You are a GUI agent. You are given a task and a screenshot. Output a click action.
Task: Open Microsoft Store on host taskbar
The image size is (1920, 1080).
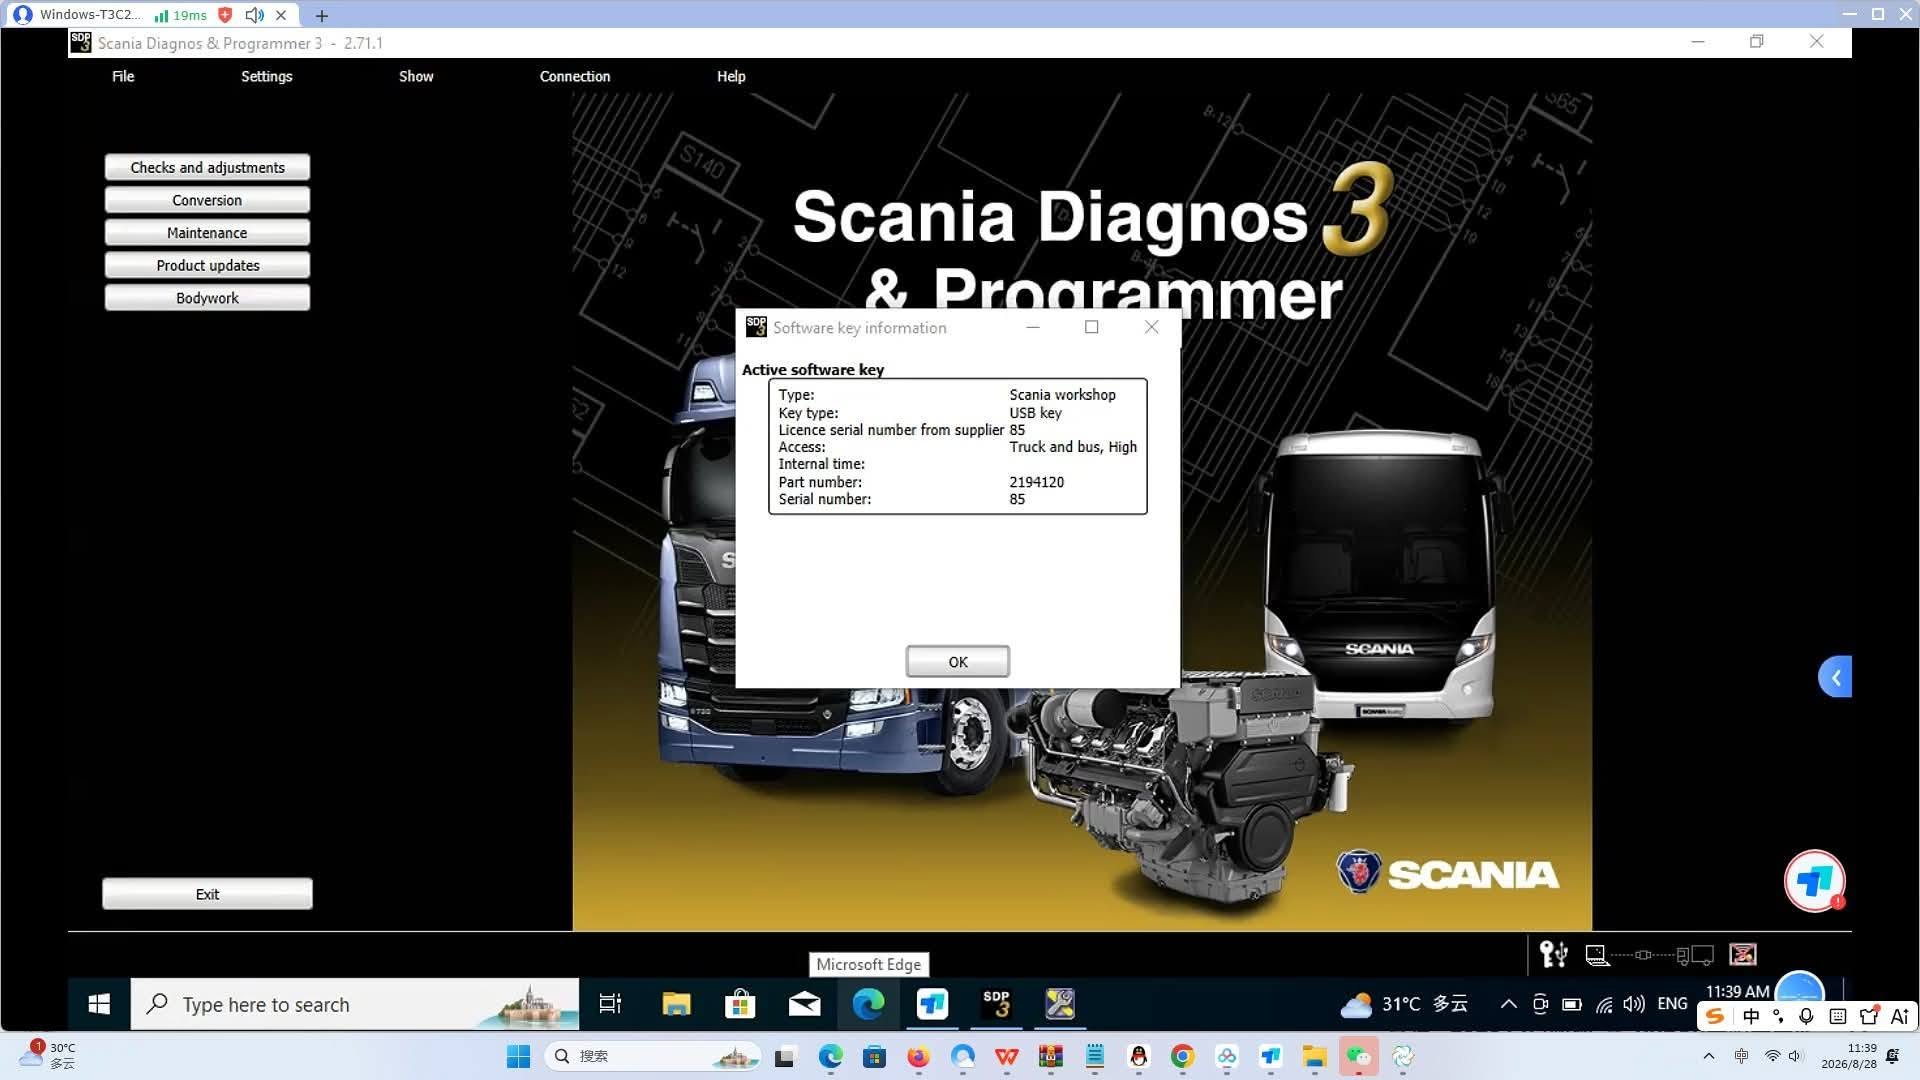click(x=874, y=1056)
